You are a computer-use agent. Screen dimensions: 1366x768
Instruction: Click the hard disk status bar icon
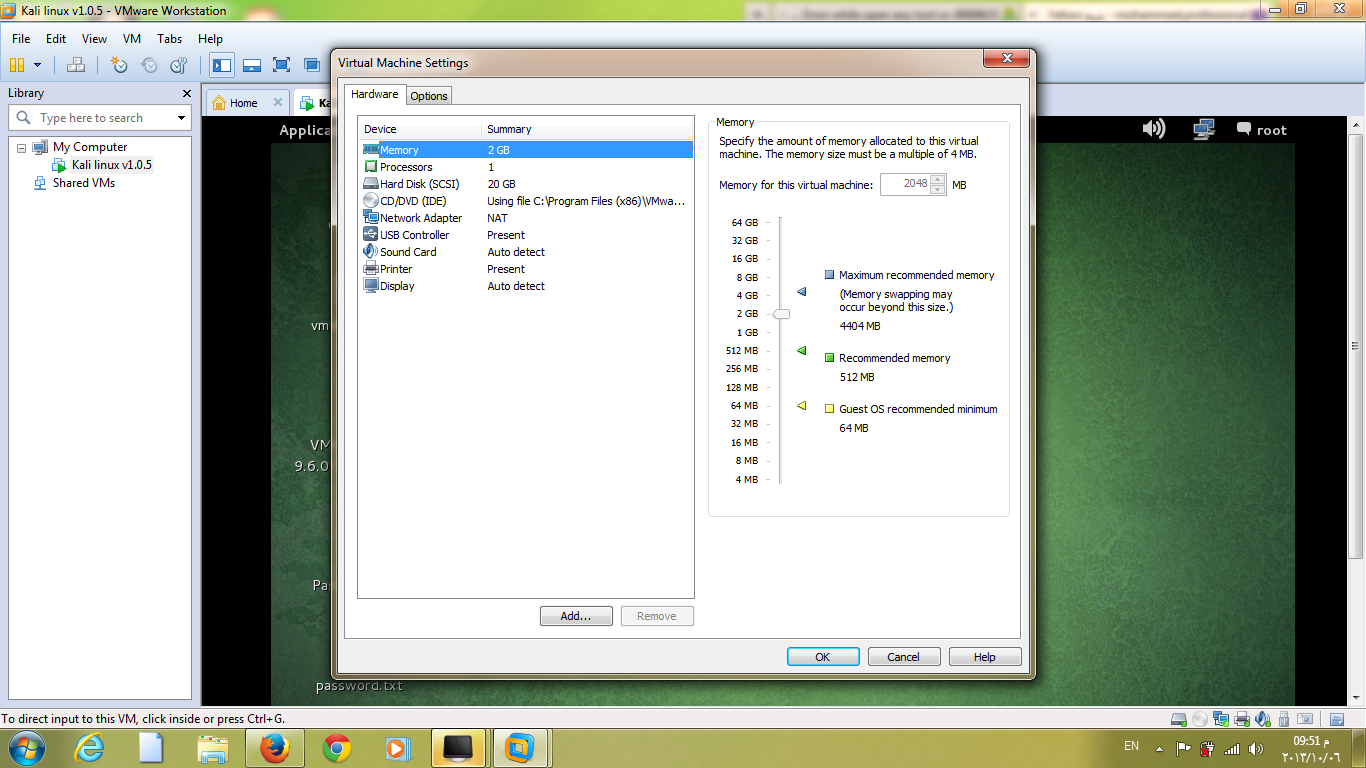[1180, 719]
